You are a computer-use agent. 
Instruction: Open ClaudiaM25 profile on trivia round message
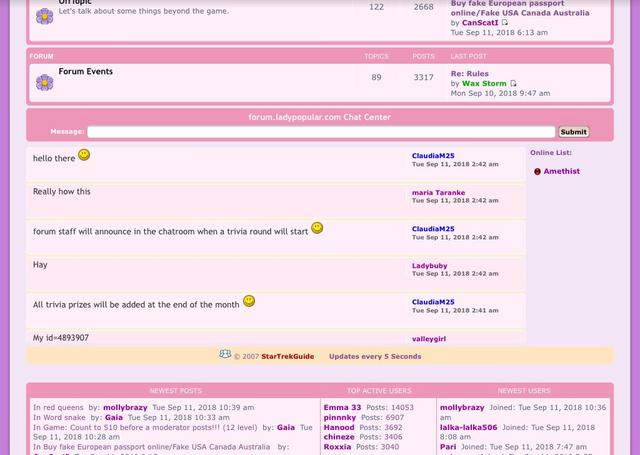click(x=433, y=229)
